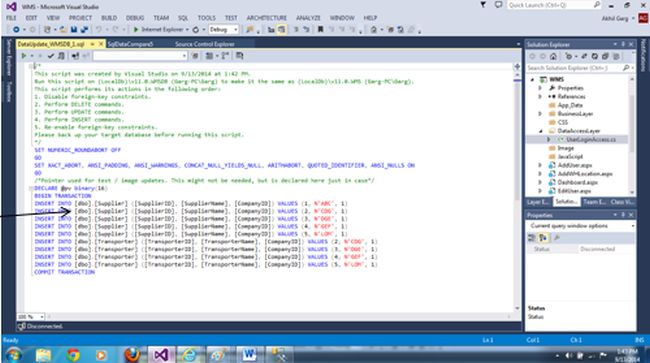Open the Server Explorer side tab
This screenshot has height=363, width=650.
9,57
